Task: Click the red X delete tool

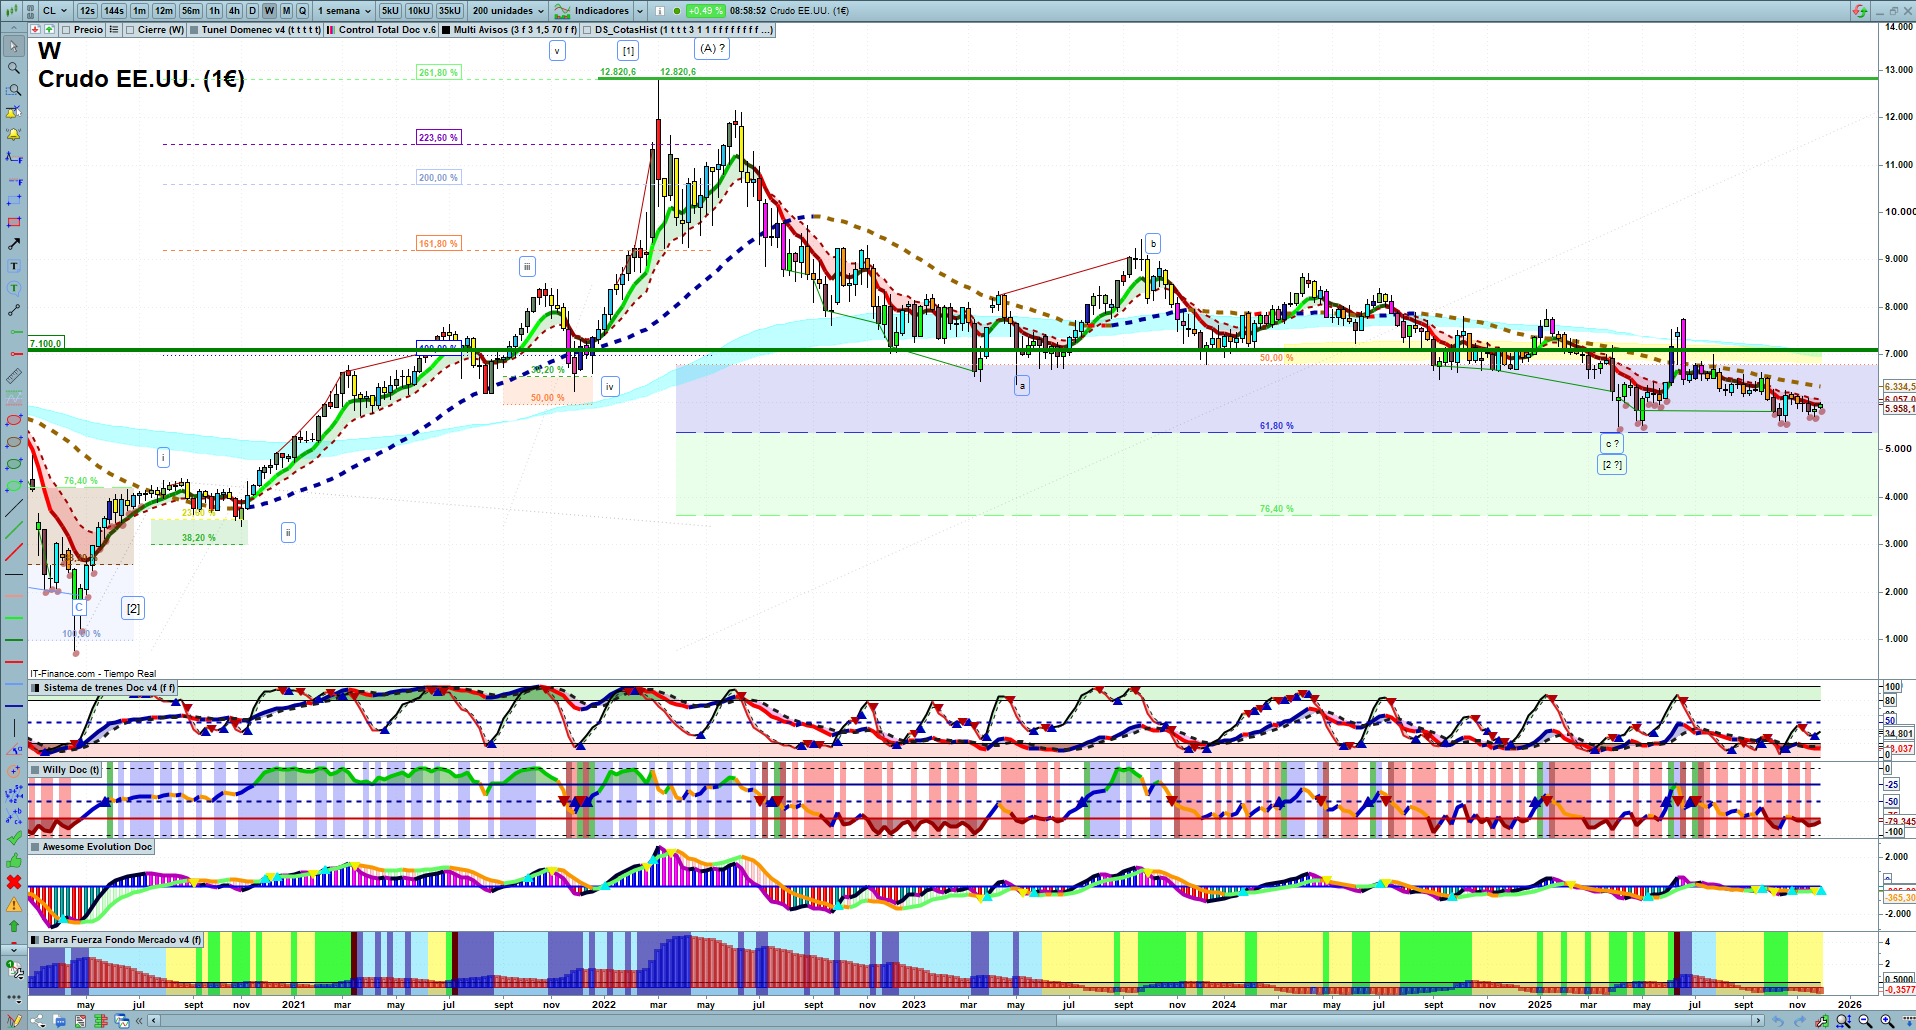Action: click(14, 882)
